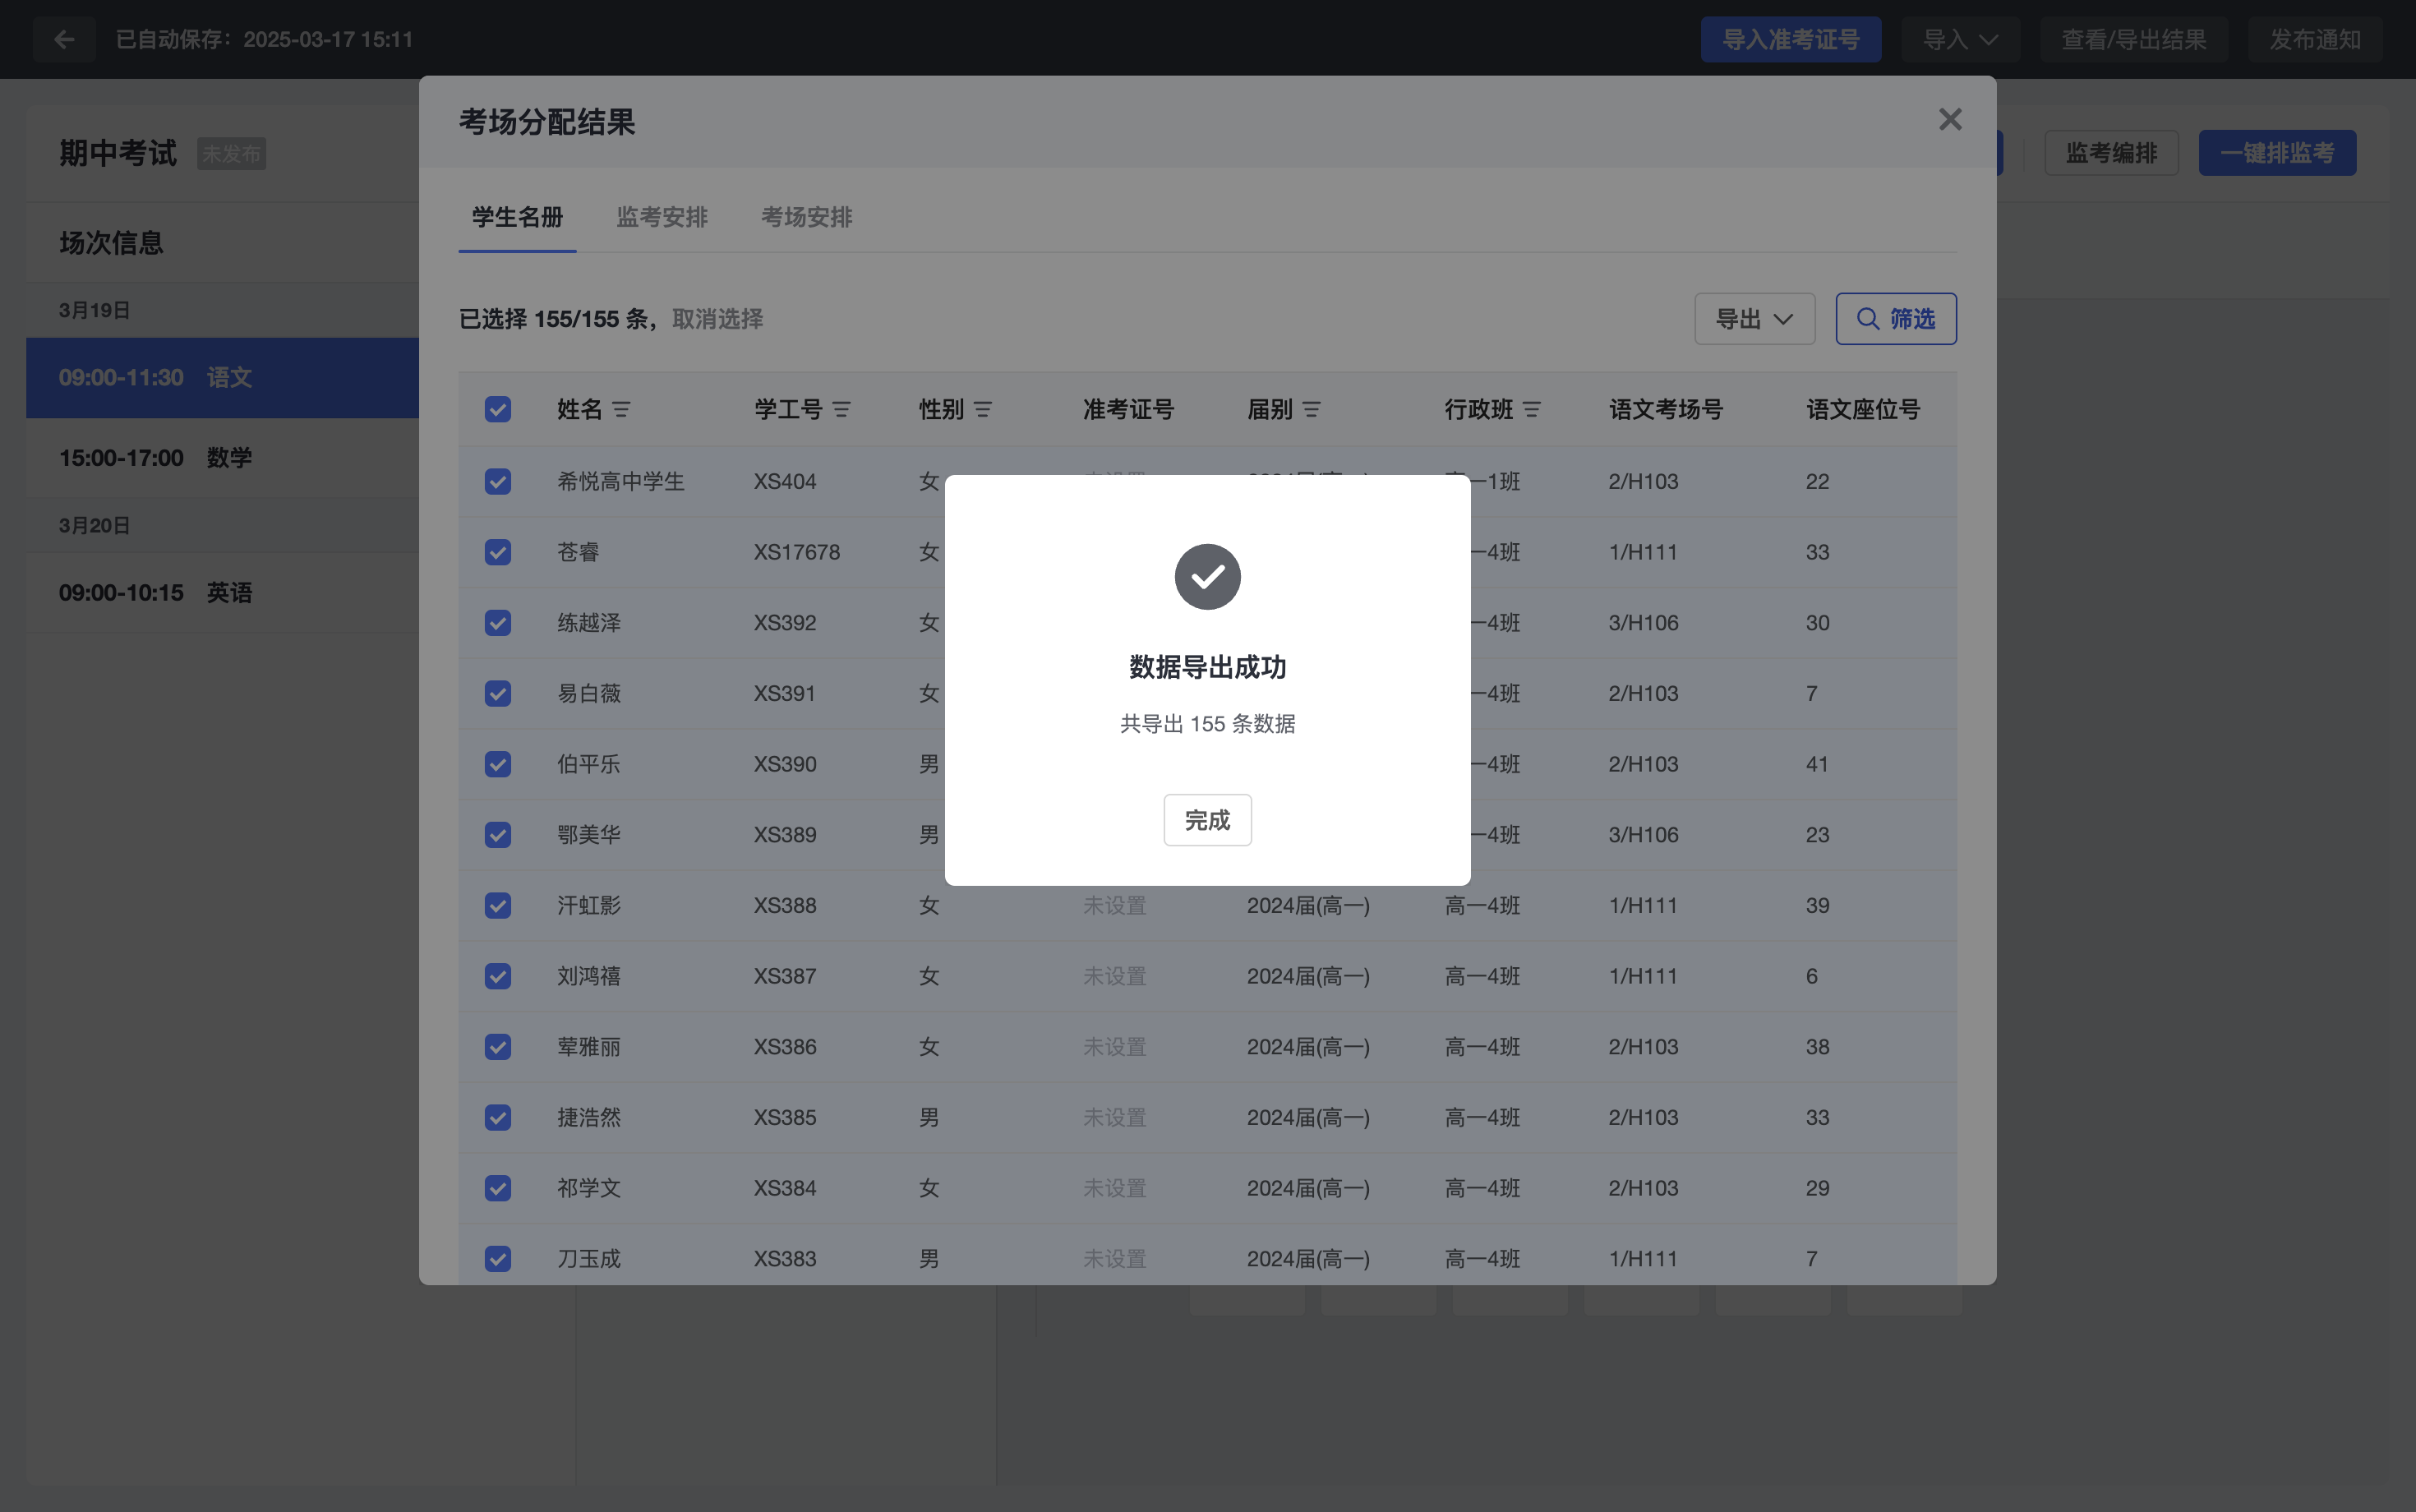Uncheck the row for 莘雅丽
Viewport: 2416px width, 1512px height.
coord(498,1047)
